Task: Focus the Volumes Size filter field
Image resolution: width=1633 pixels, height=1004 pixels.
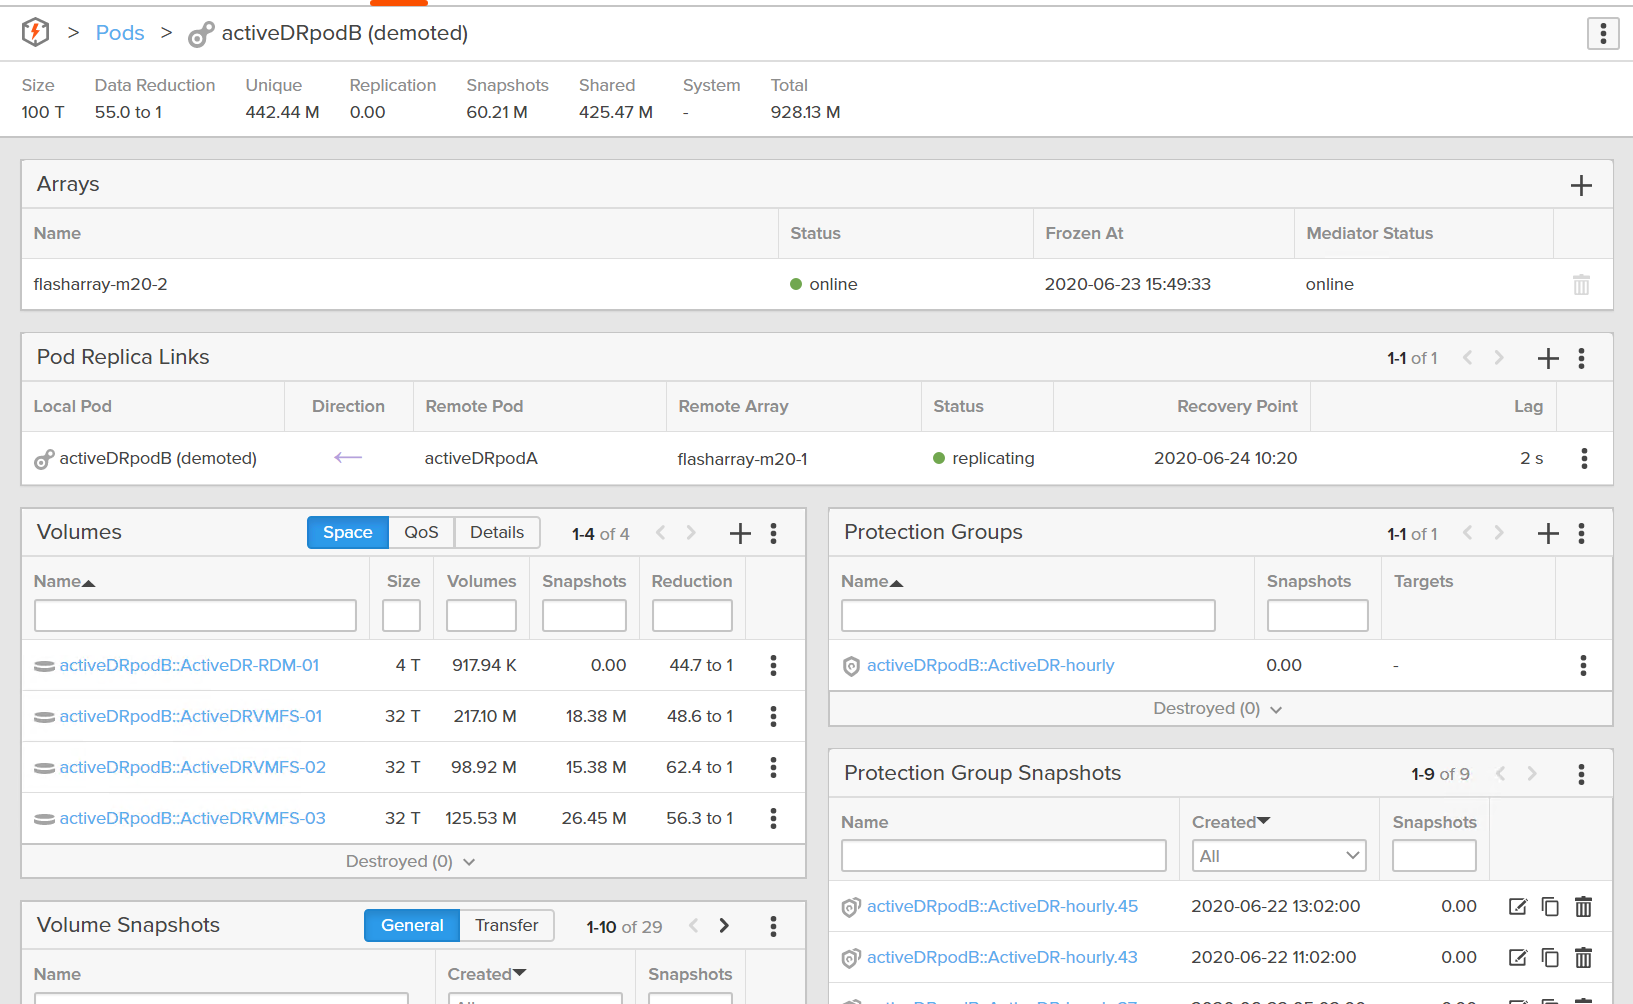Action: pyautogui.click(x=401, y=615)
